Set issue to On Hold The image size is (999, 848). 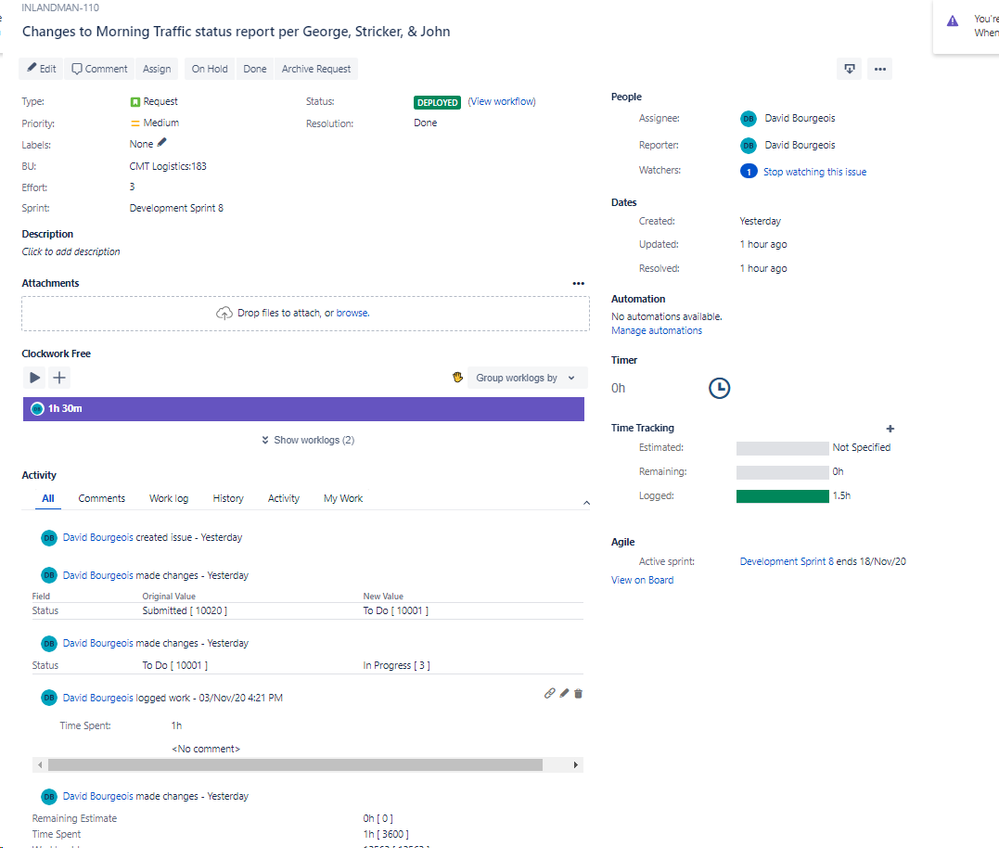point(210,69)
